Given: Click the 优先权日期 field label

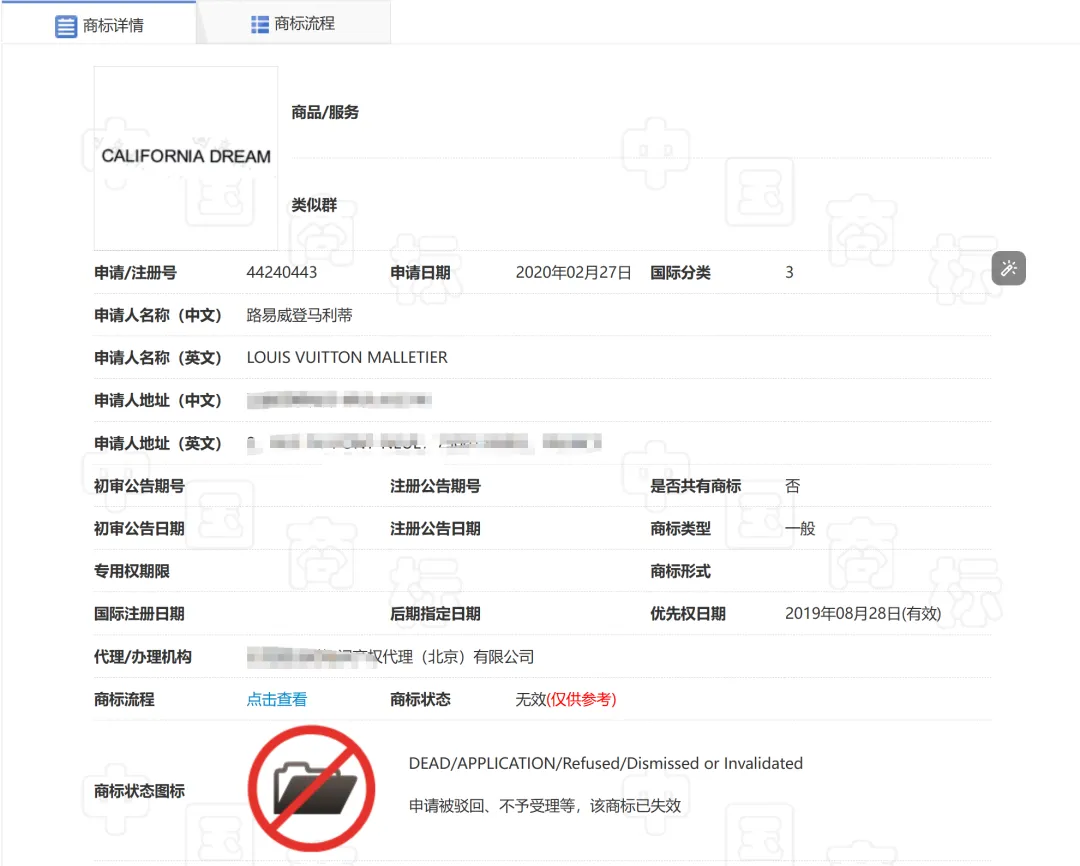Looking at the screenshot, I should click(x=687, y=614).
